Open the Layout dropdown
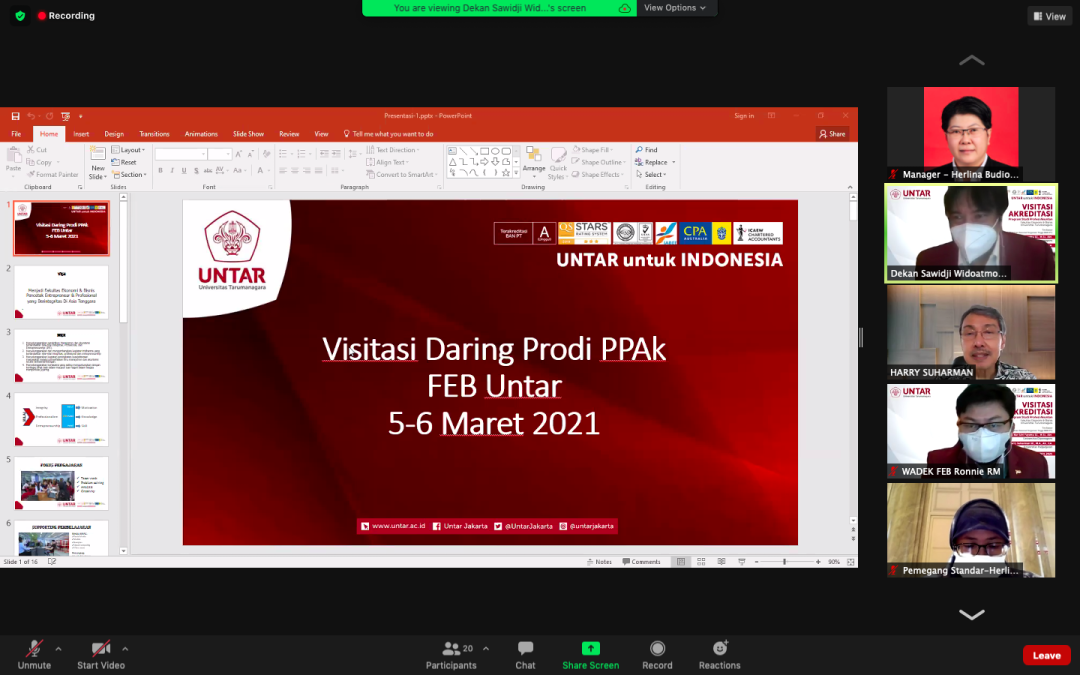This screenshot has height=675, width=1080. tap(128, 149)
